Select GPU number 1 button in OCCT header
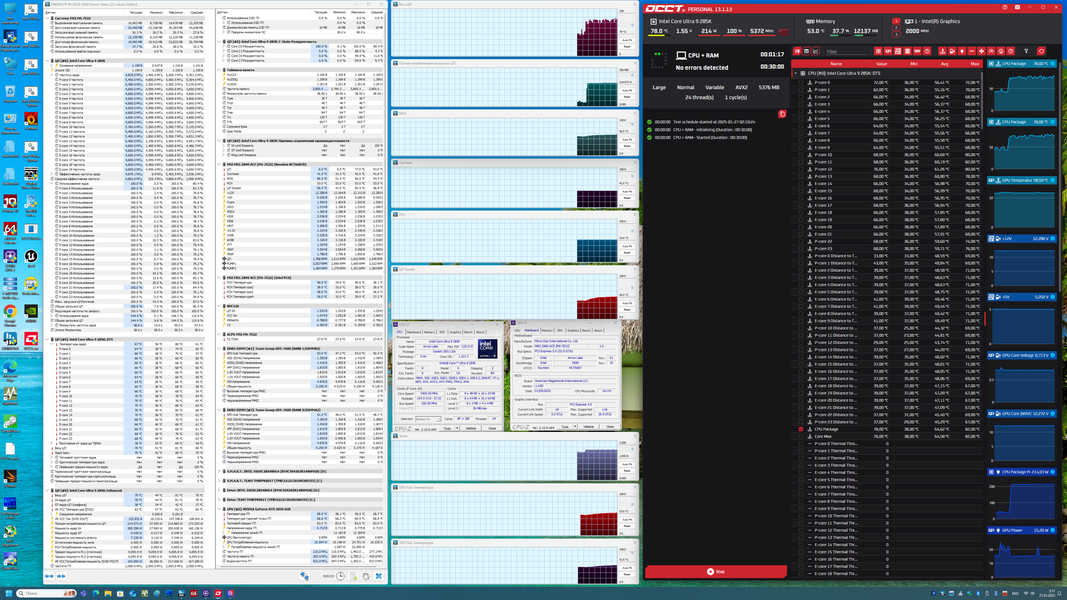The width and height of the screenshot is (1067, 600). (x=896, y=20)
